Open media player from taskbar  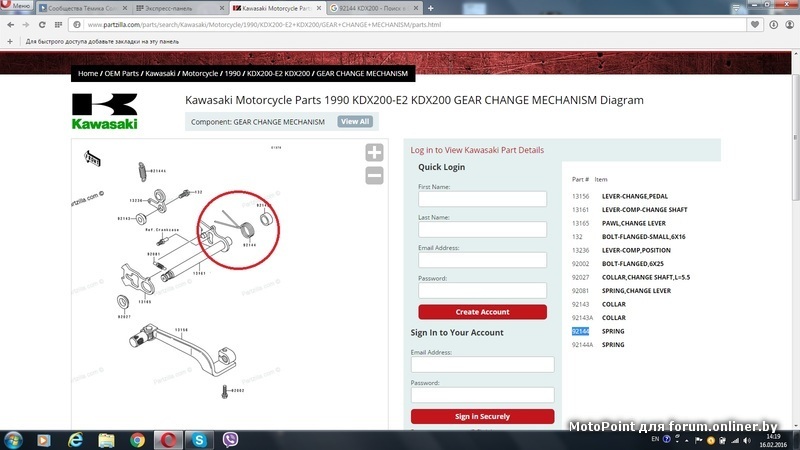[x=44, y=440]
